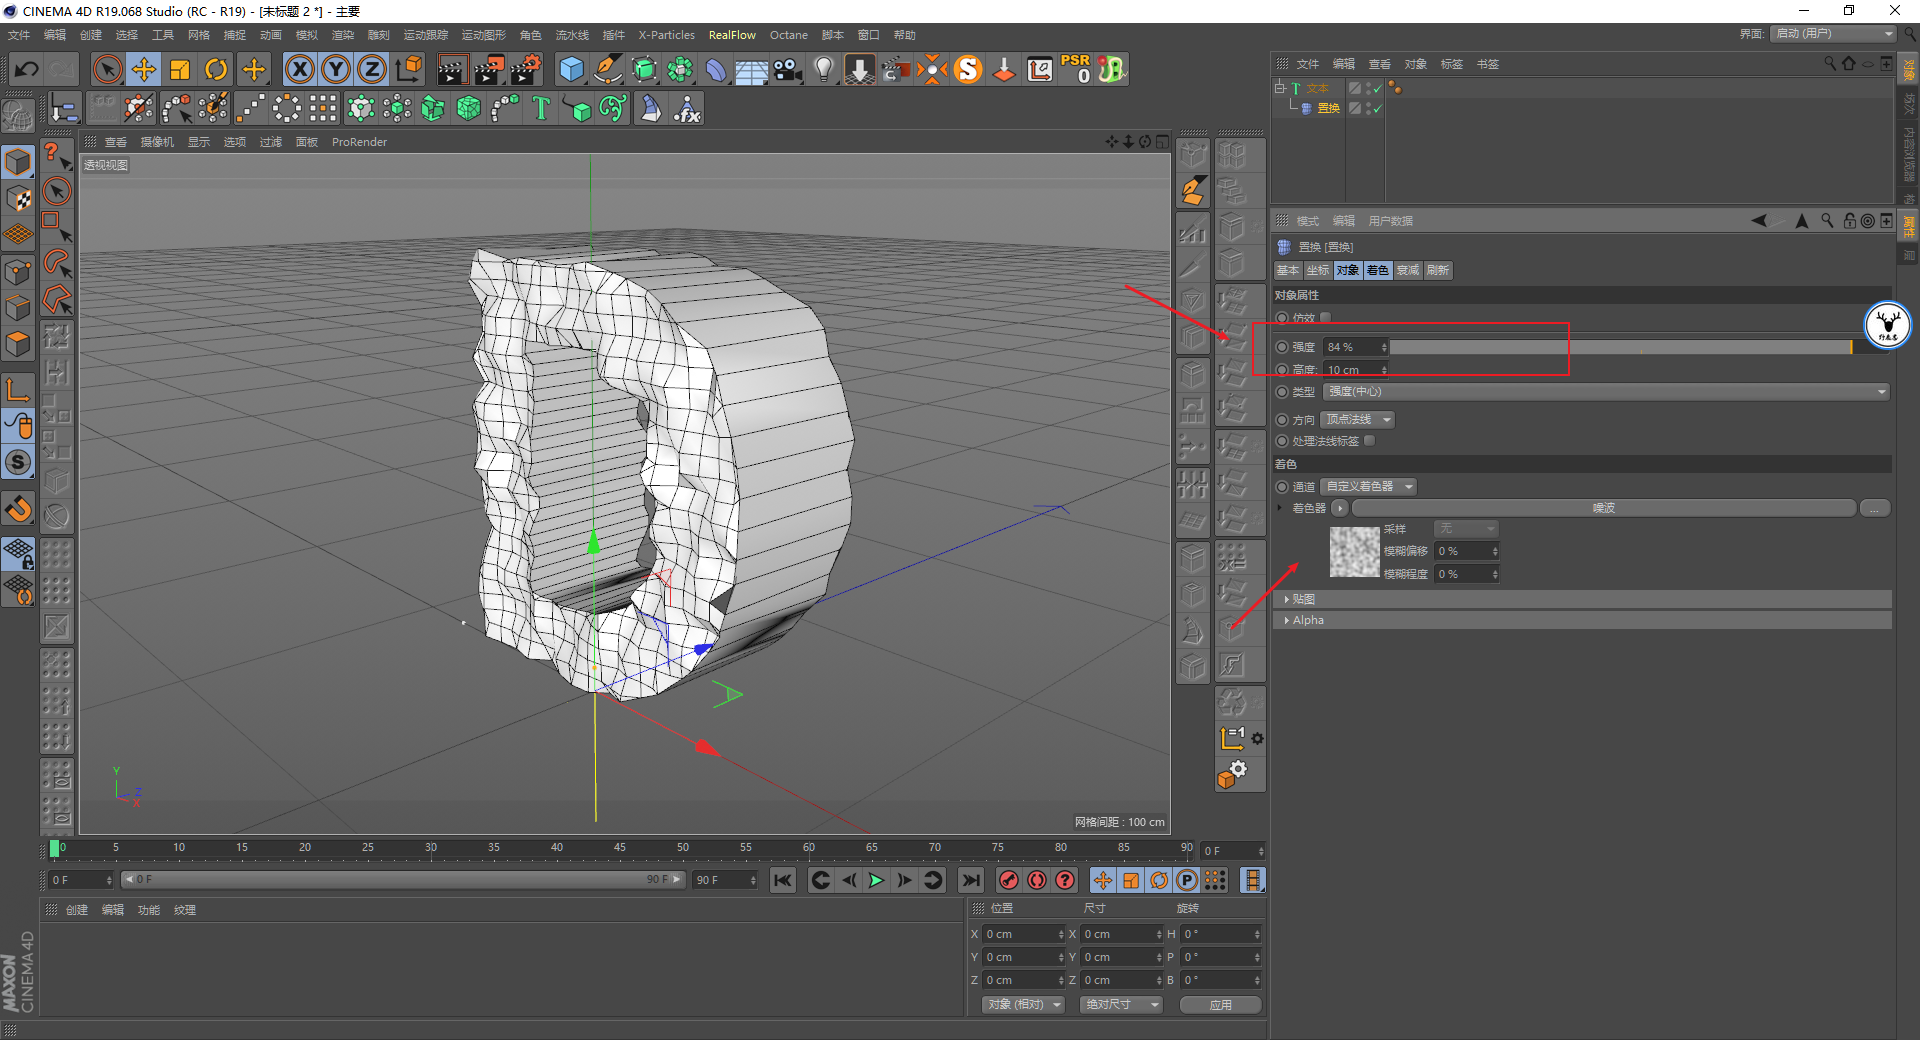Switch to the 衰减 tab

click(1408, 271)
